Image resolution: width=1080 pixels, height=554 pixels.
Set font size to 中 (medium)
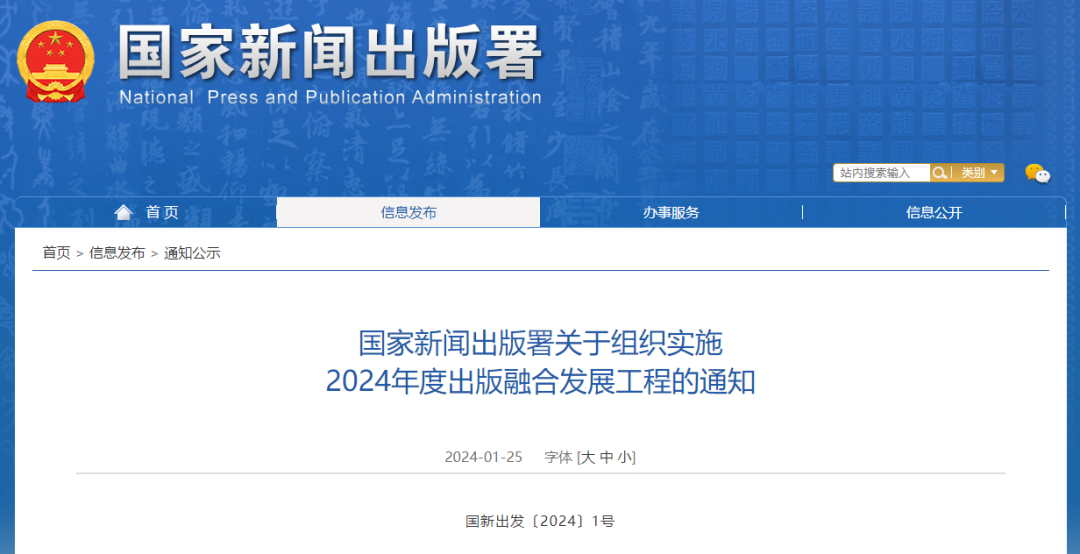coord(607,457)
